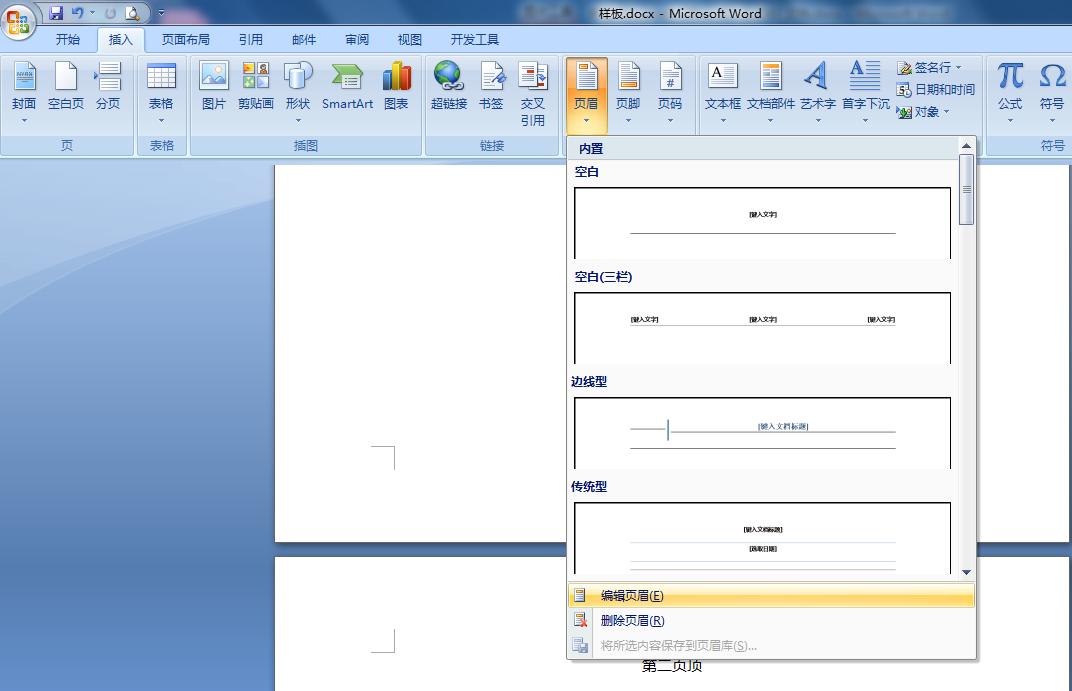
Task: Expand the arrow under 页码
Action: tap(670, 121)
